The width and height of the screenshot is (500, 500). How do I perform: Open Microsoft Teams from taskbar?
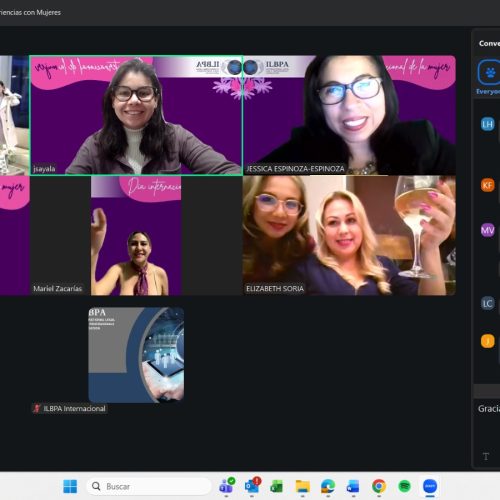tap(226, 486)
